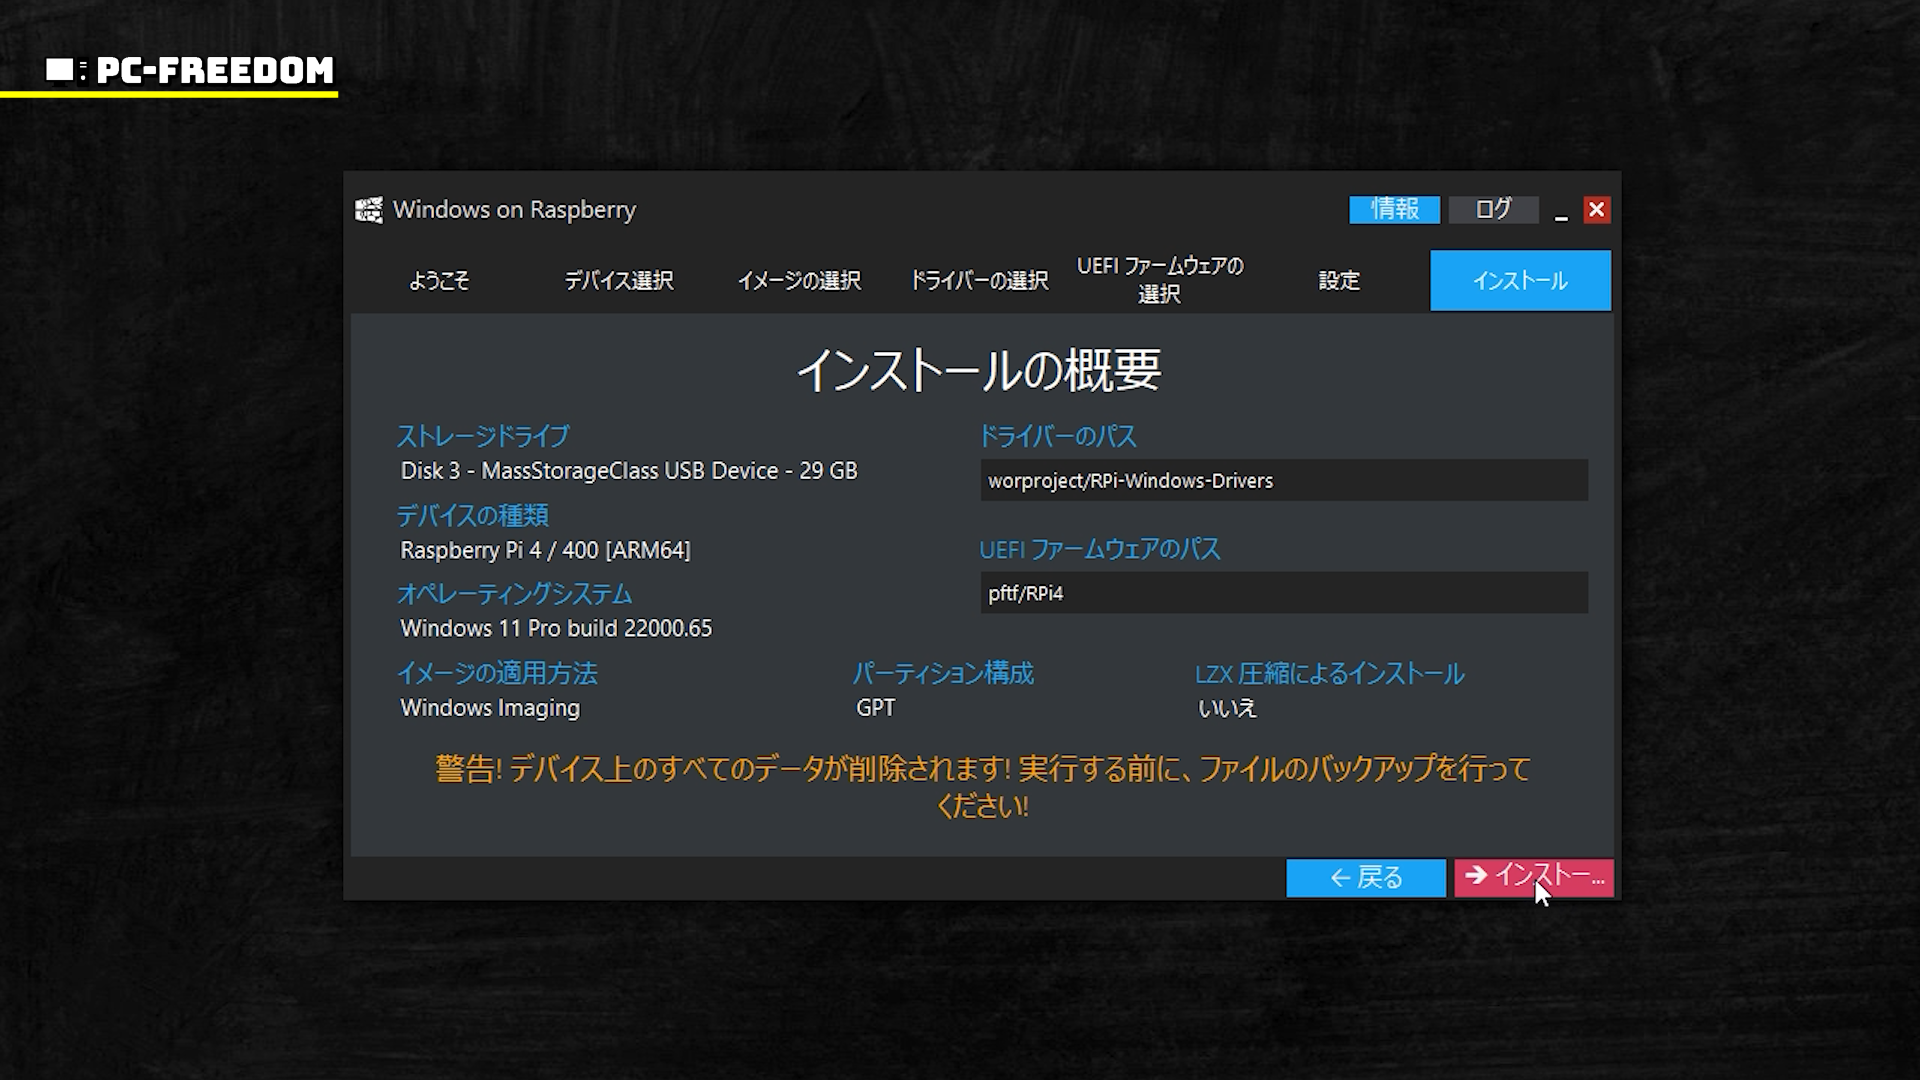This screenshot has height=1080, width=1920.
Task: Click the Windows on Raspberry title text
Action: (514, 210)
